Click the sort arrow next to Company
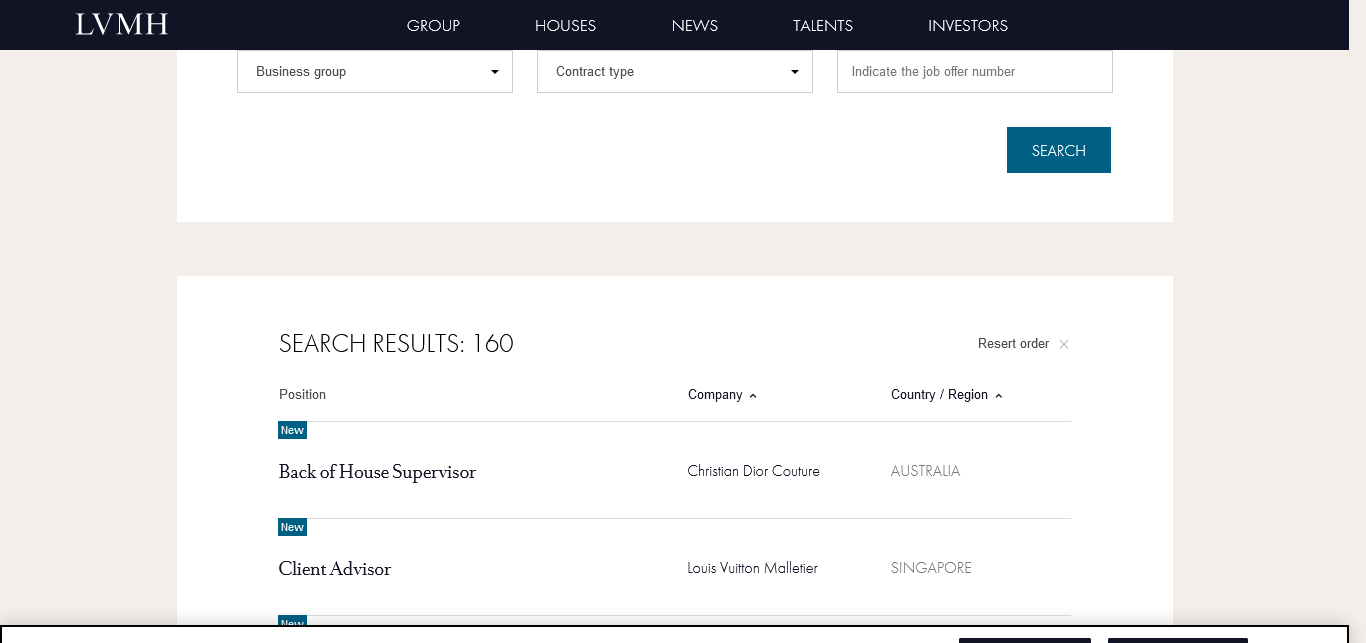This screenshot has height=643, width=1366. click(x=753, y=396)
